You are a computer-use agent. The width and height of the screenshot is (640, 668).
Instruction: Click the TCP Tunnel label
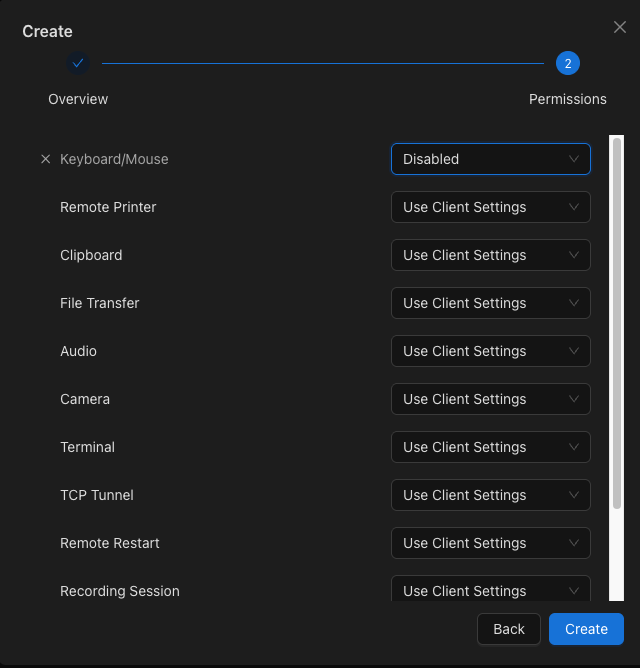point(97,495)
